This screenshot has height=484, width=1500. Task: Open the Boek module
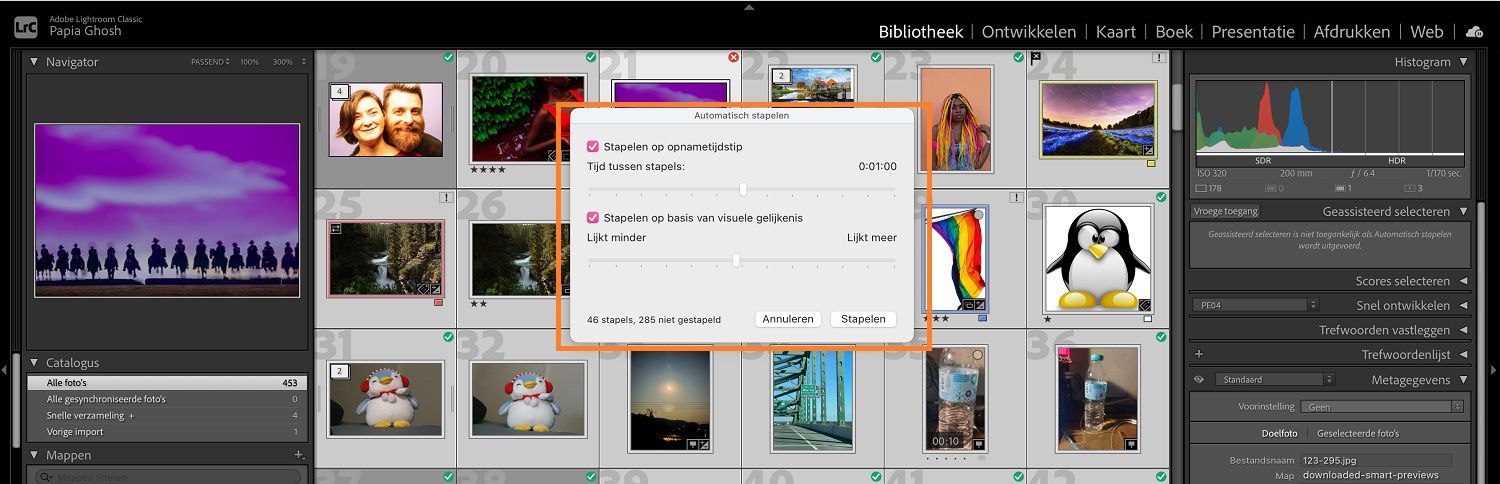(x=1174, y=32)
